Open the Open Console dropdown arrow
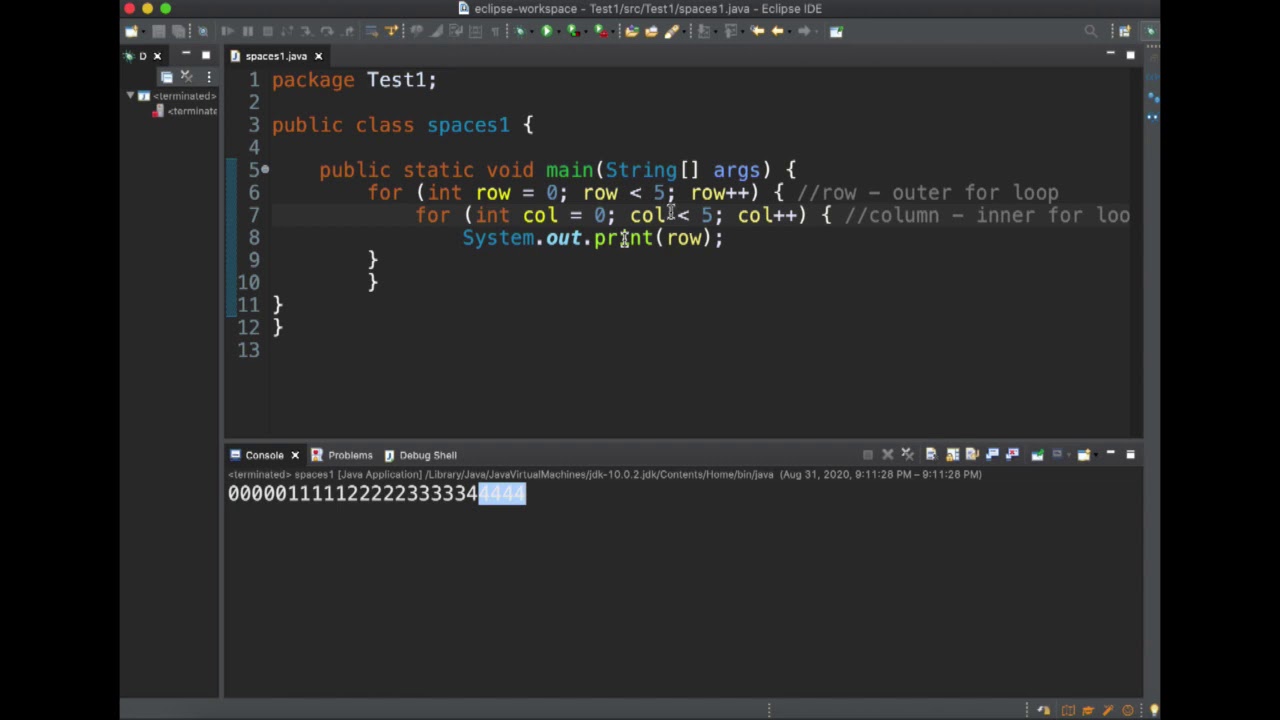Viewport: 1280px width, 720px height. pos(1096,455)
